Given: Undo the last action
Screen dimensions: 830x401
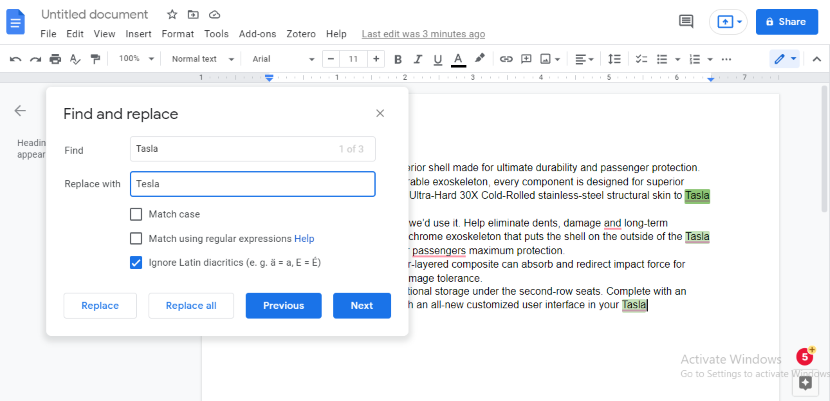Looking at the screenshot, I should pos(16,59).
